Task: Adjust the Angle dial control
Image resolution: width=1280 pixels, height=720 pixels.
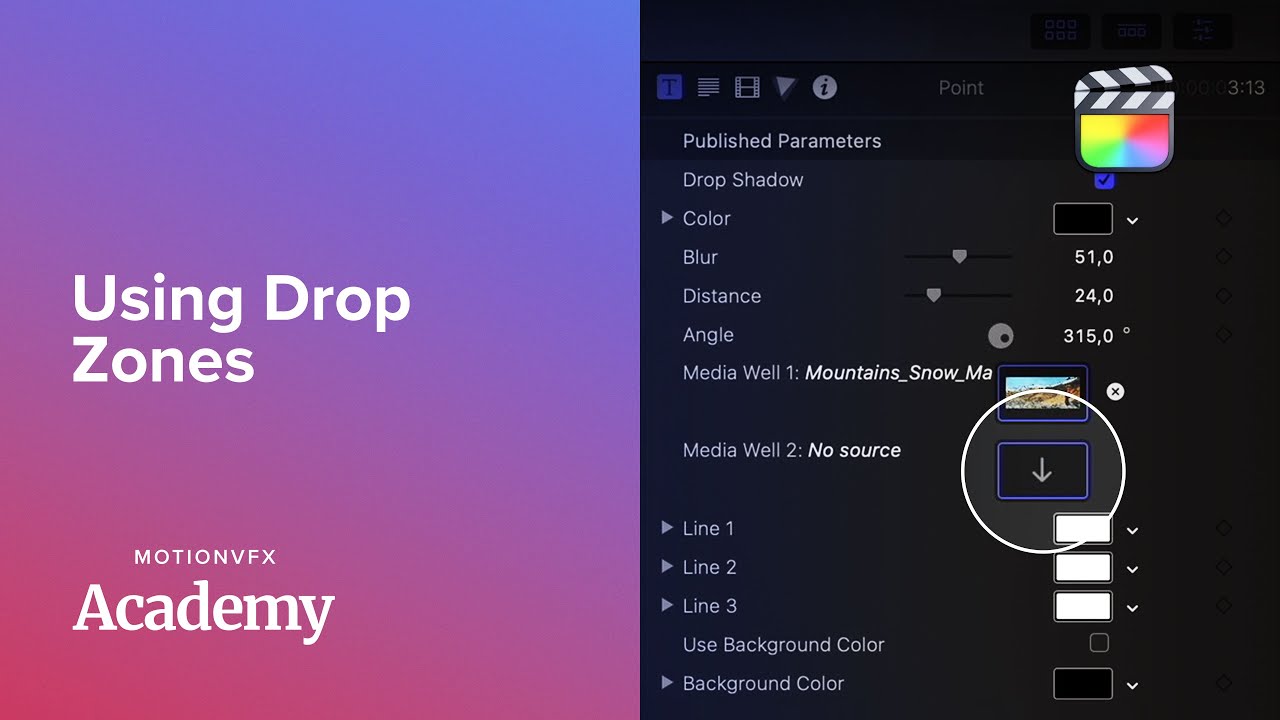Action: point(1000,336)
